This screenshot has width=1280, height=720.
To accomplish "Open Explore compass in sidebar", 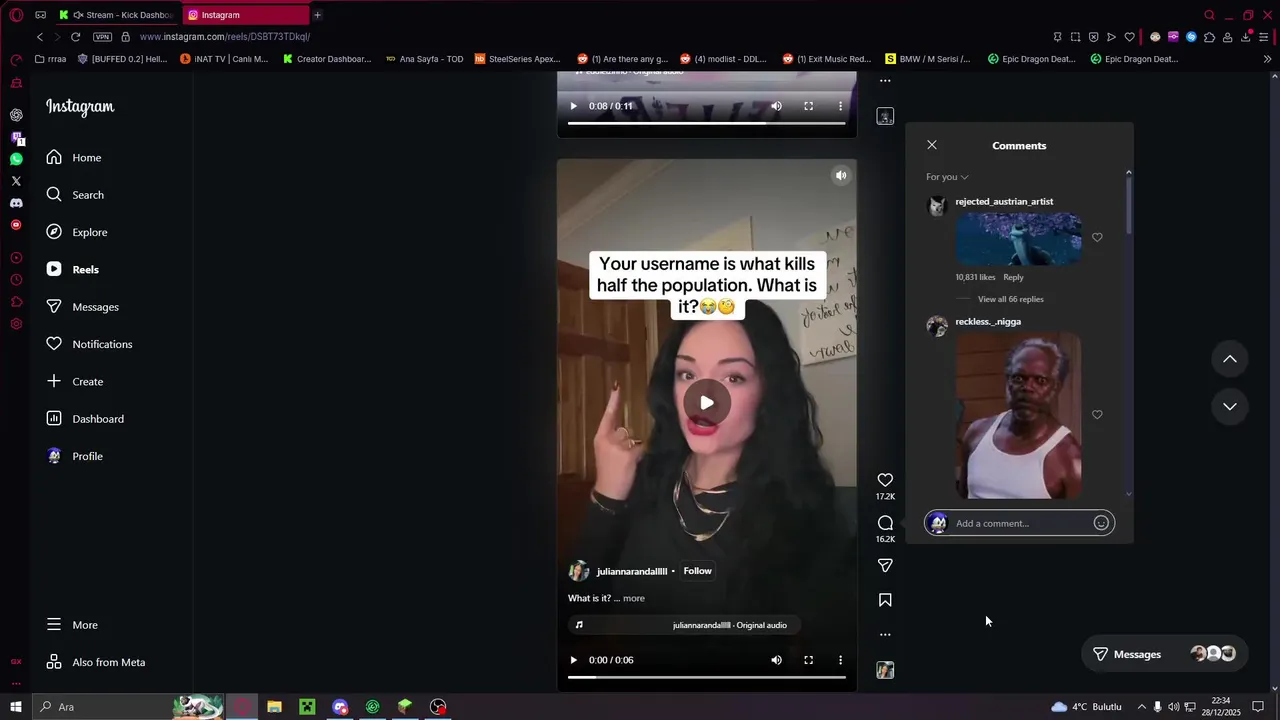I will click(x=76, y=232).
